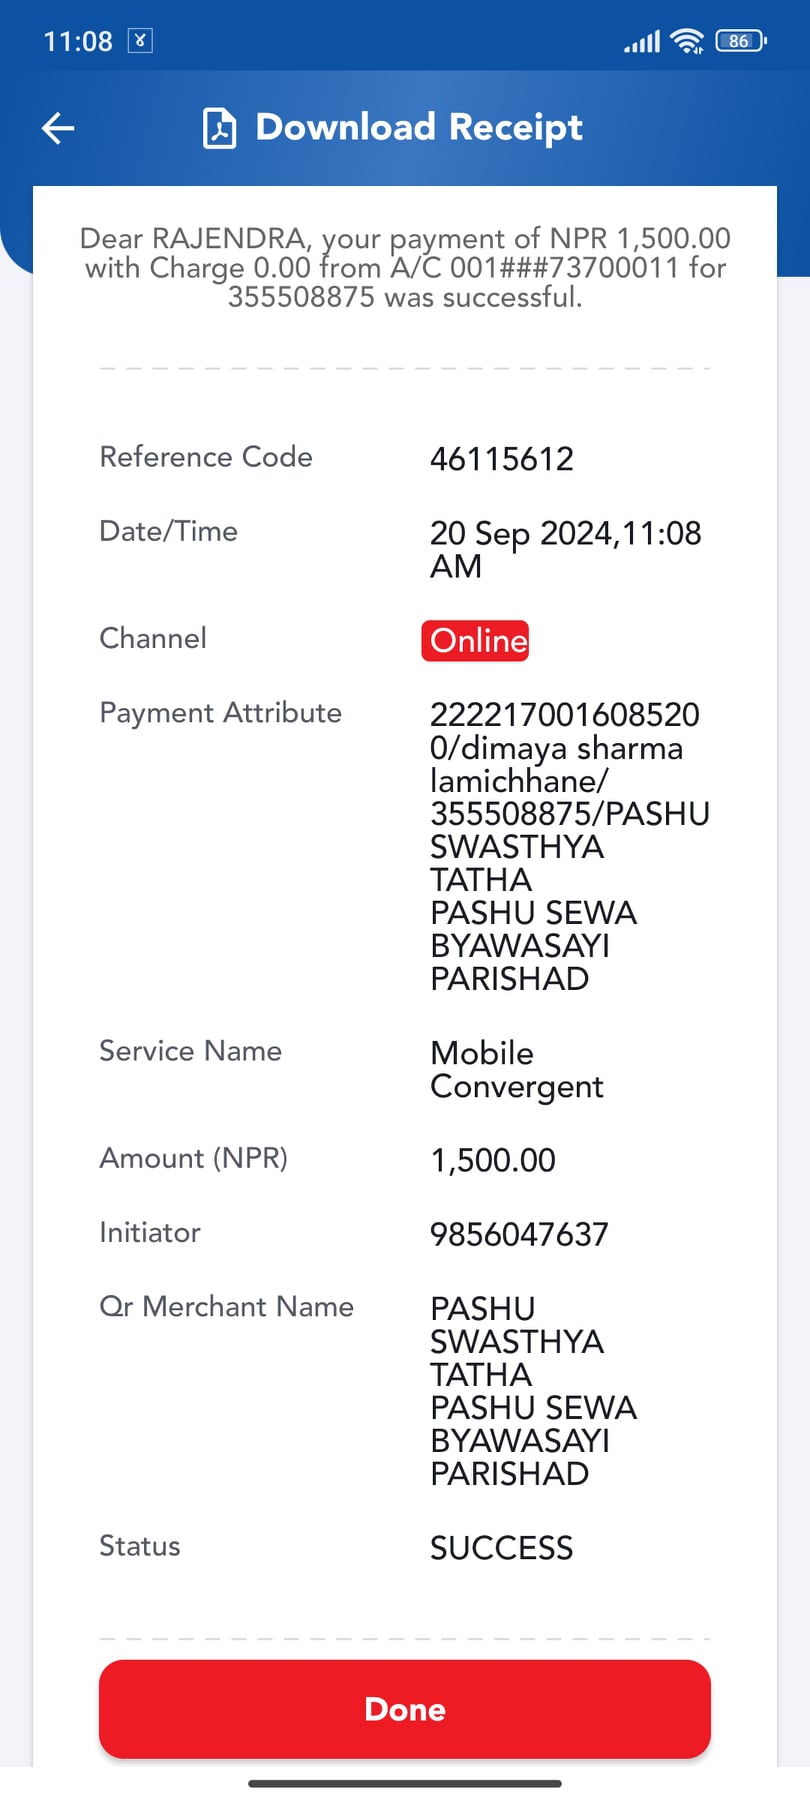This screenshot has width=810, height=1800.
Task: Tap the bottom home gesture bar
Action: (405, 1783)
